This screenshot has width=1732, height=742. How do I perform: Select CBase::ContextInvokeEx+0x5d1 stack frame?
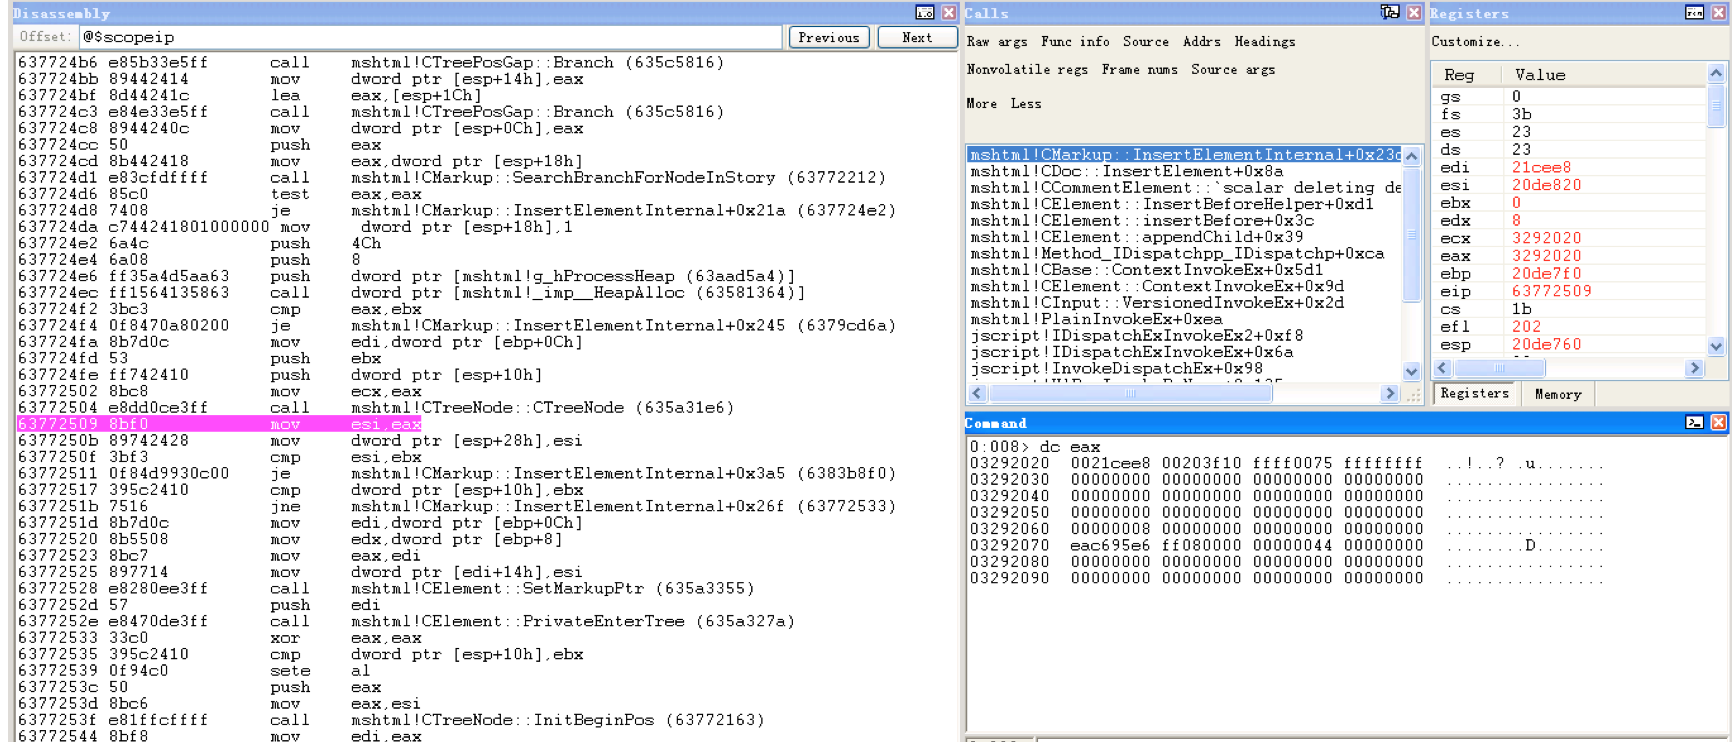(x=1185, y=270)
